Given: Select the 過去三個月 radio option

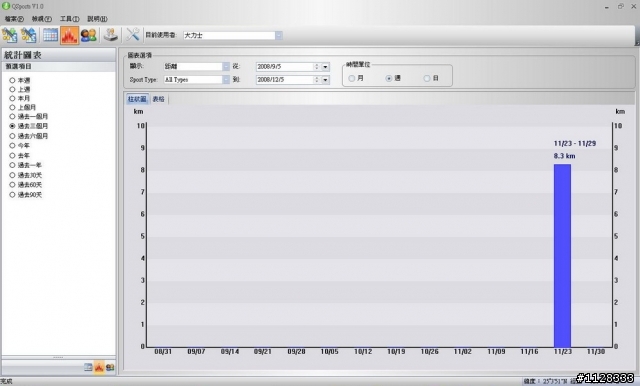Looking at the screenshot, I should 29,126.
